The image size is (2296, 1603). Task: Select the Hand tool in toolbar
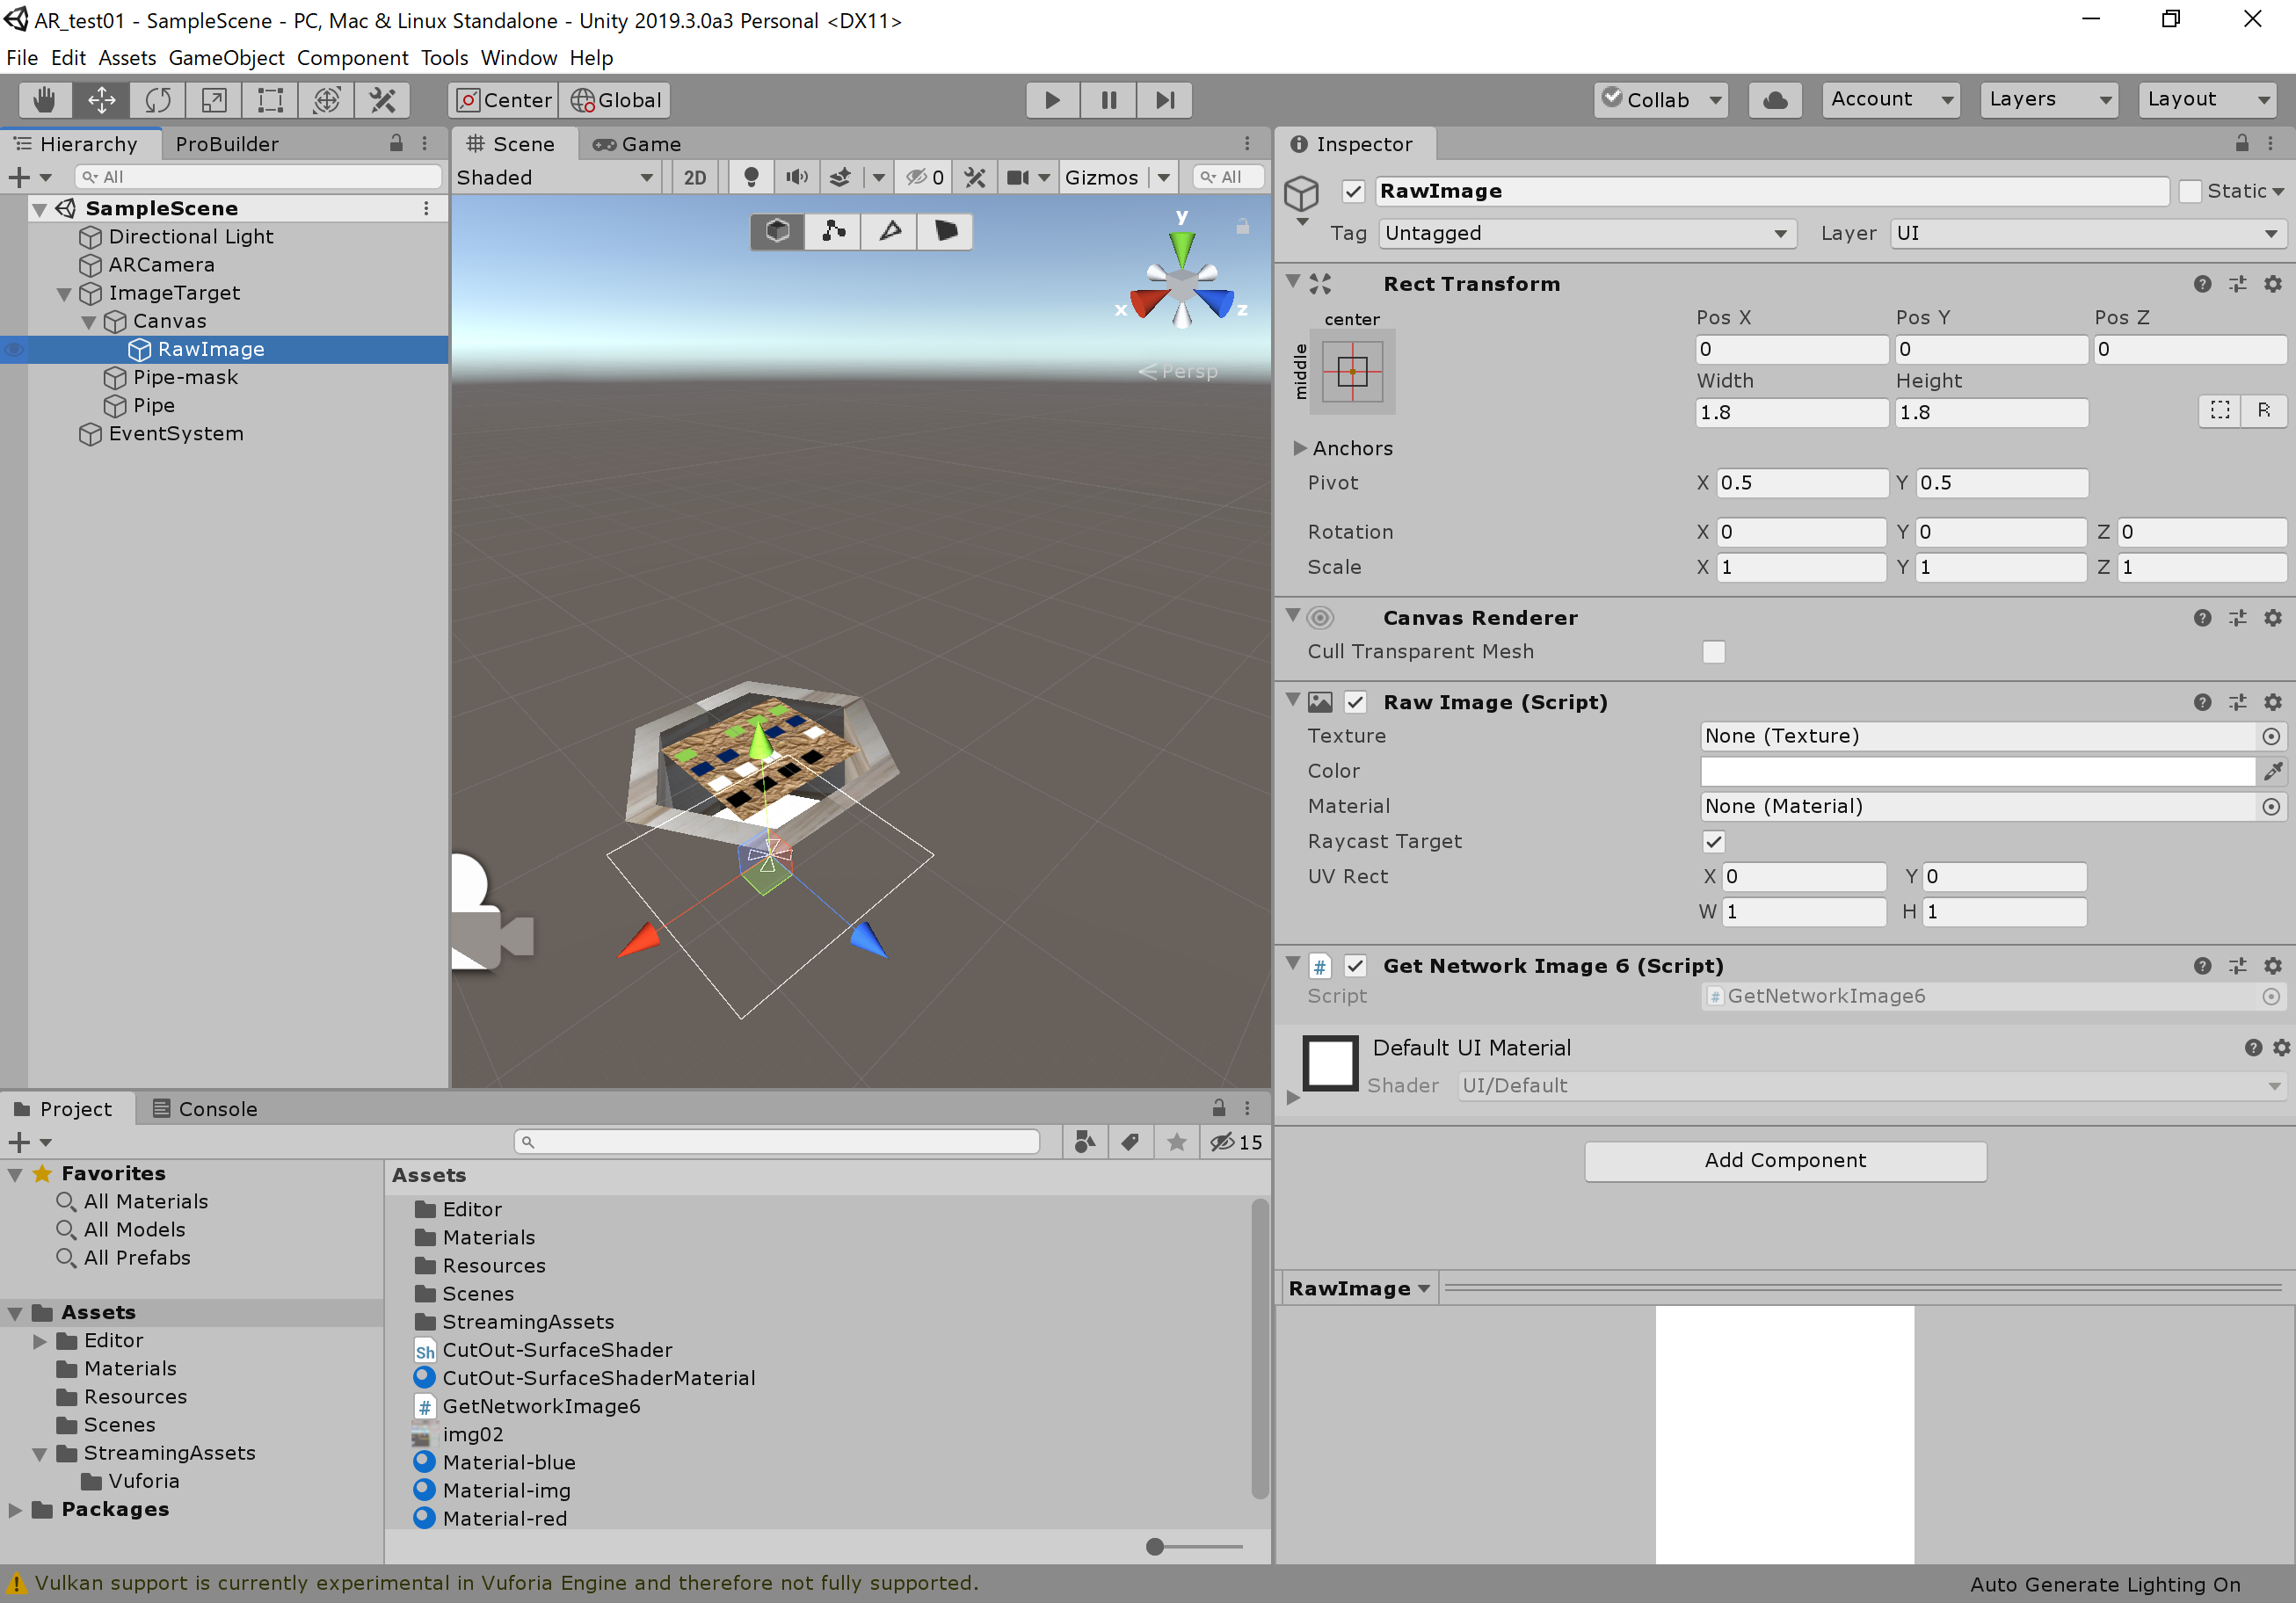(x=43, y=100)
